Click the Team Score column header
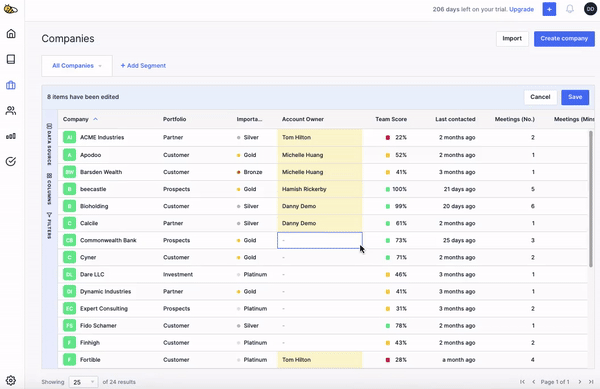 point(391,119)
